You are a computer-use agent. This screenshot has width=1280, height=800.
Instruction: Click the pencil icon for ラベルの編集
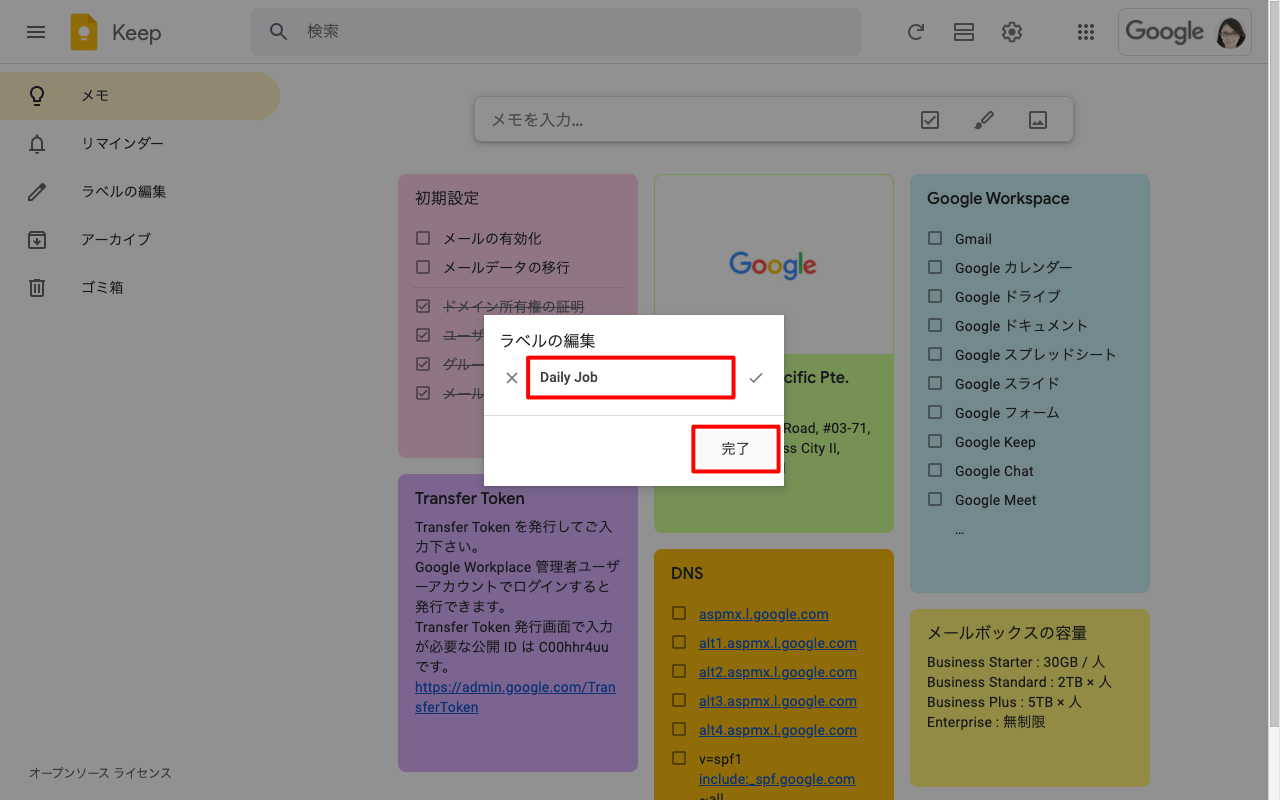coord(37,192)
